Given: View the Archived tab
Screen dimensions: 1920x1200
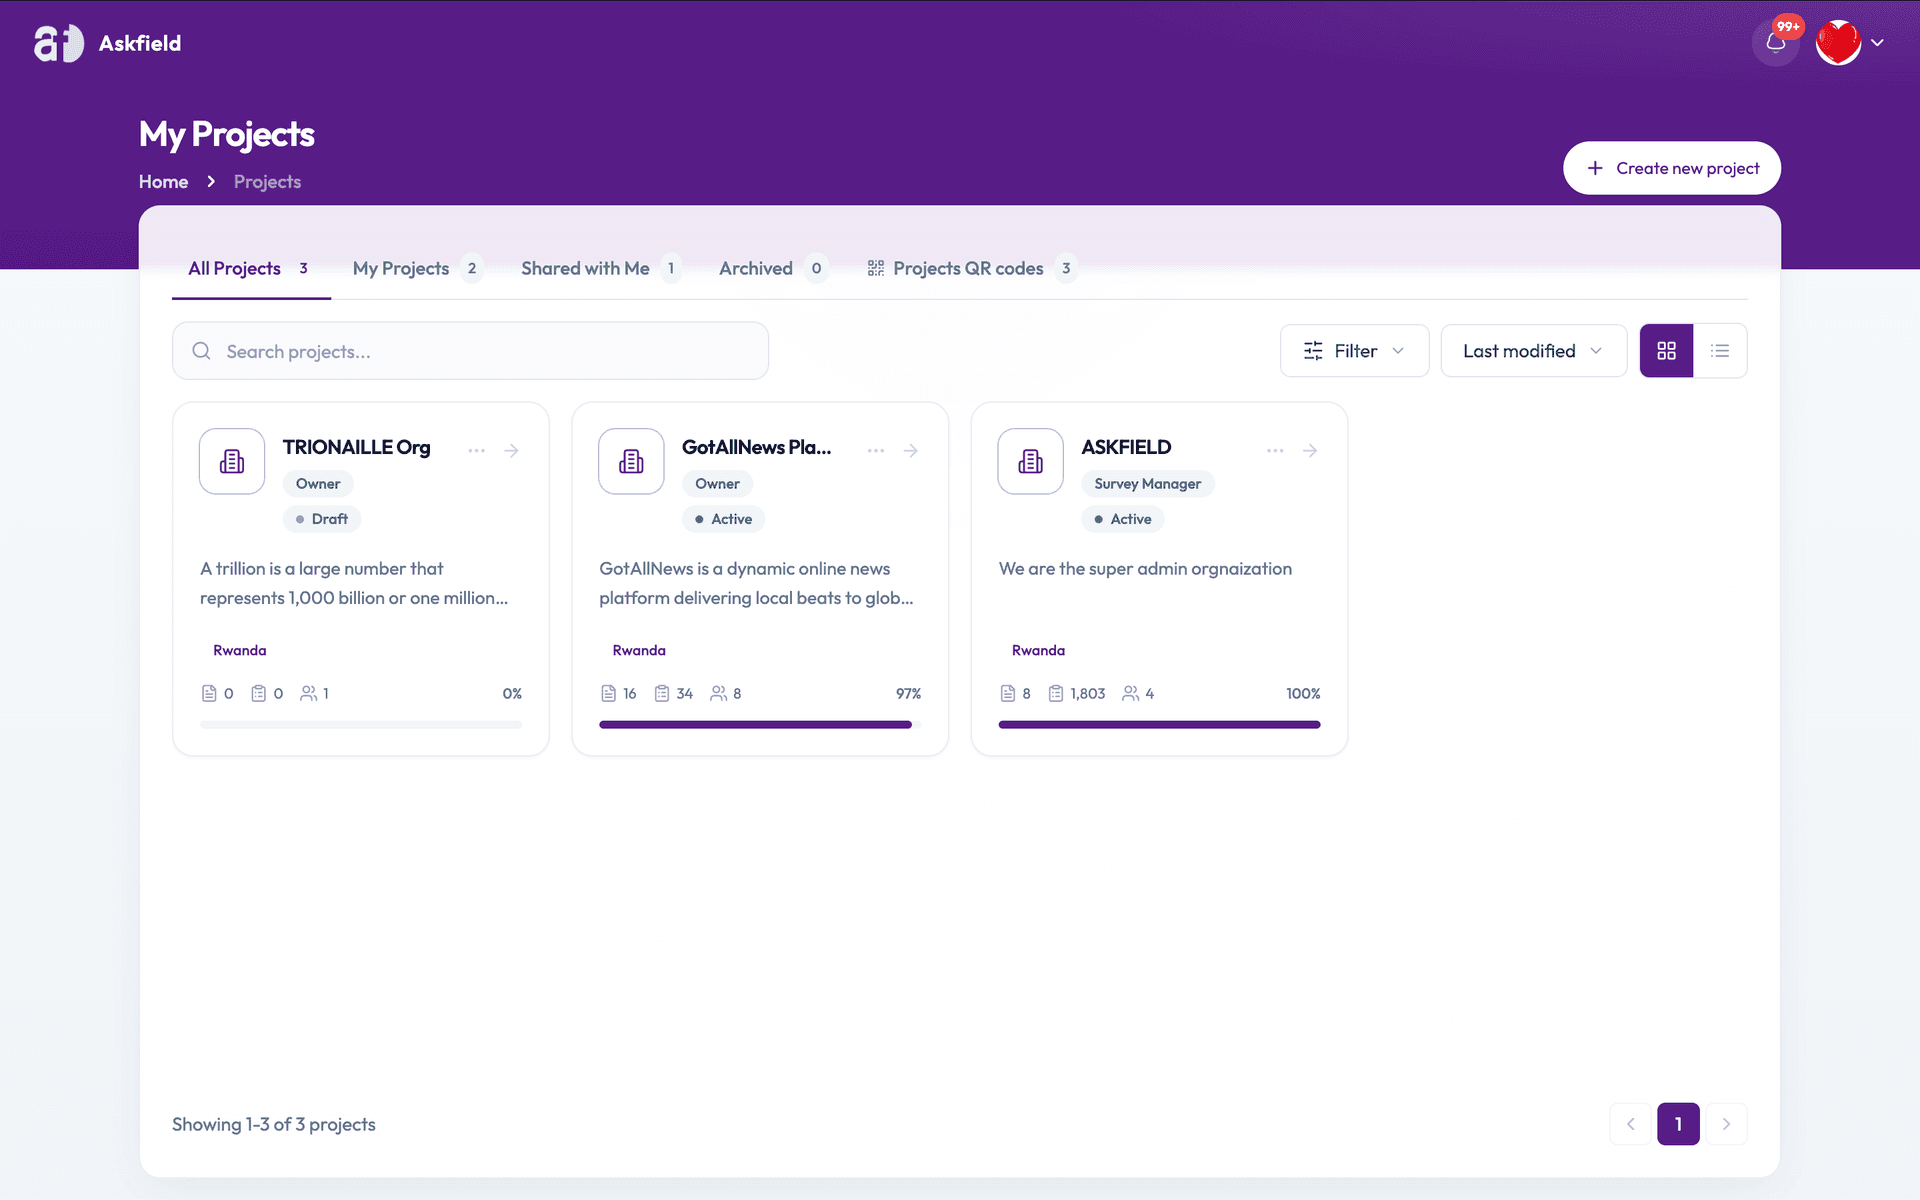Looking at the screenshot, I should coord(772,268).
